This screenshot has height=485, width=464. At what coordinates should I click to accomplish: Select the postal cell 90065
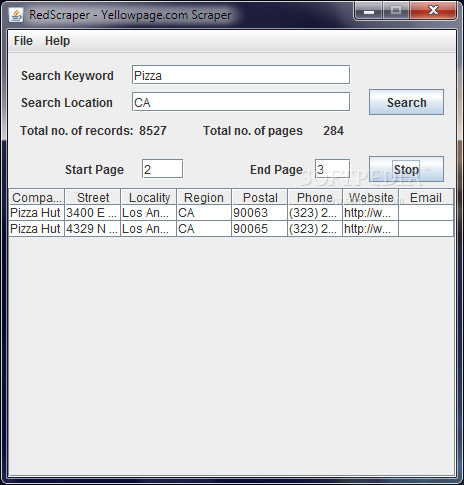pyautogui.click(x=260, y=229)
